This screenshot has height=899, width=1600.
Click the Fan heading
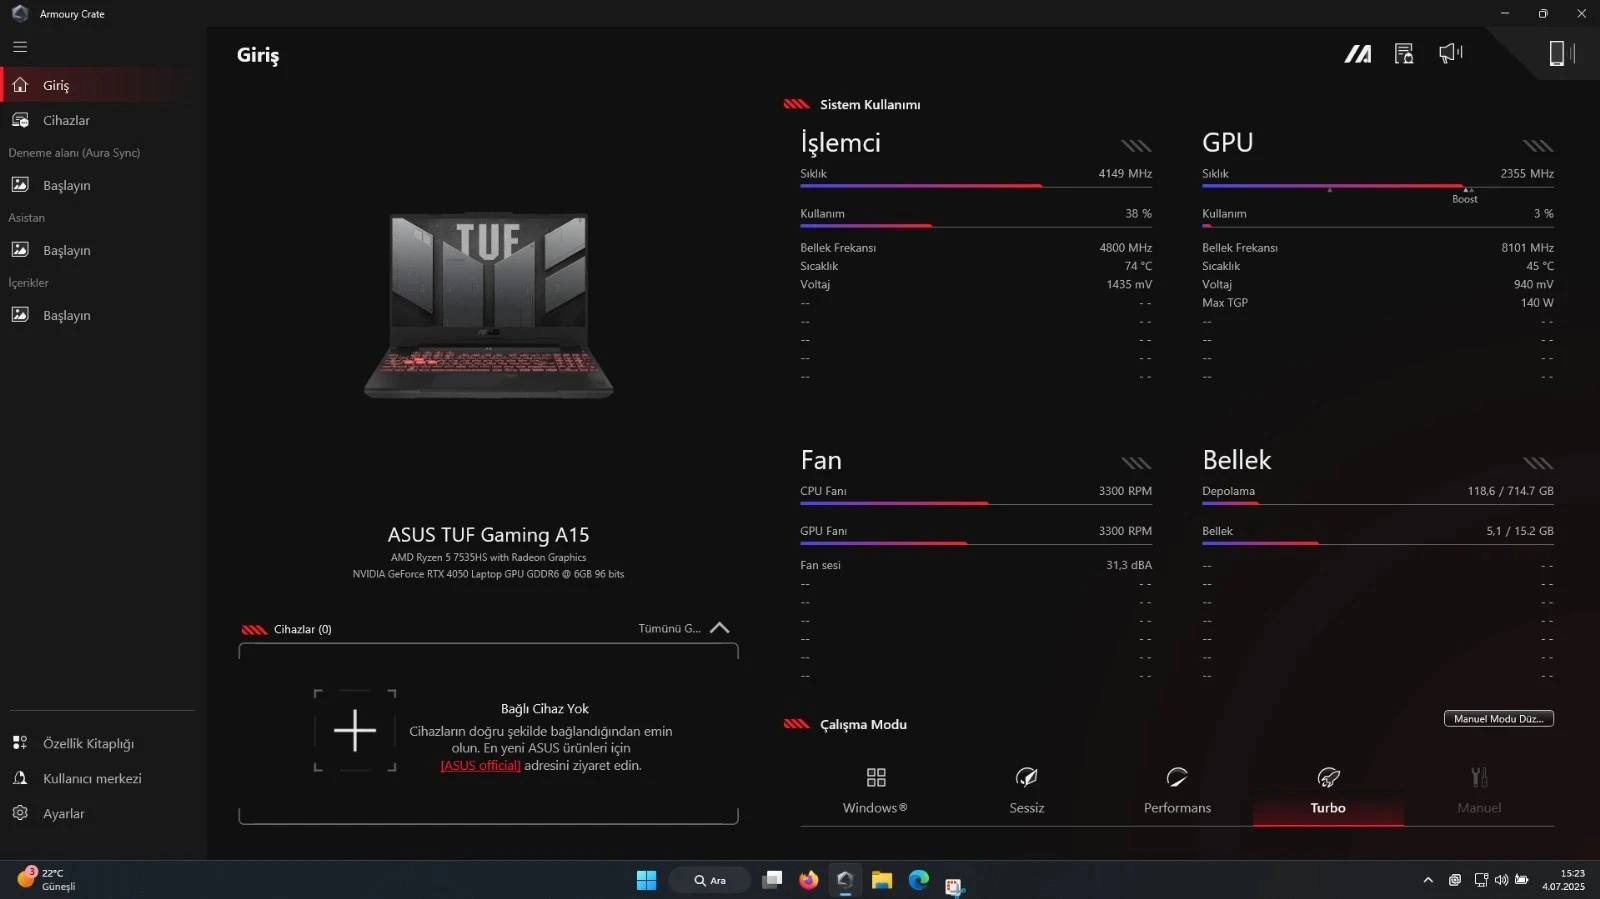click(x=821, y=460)
